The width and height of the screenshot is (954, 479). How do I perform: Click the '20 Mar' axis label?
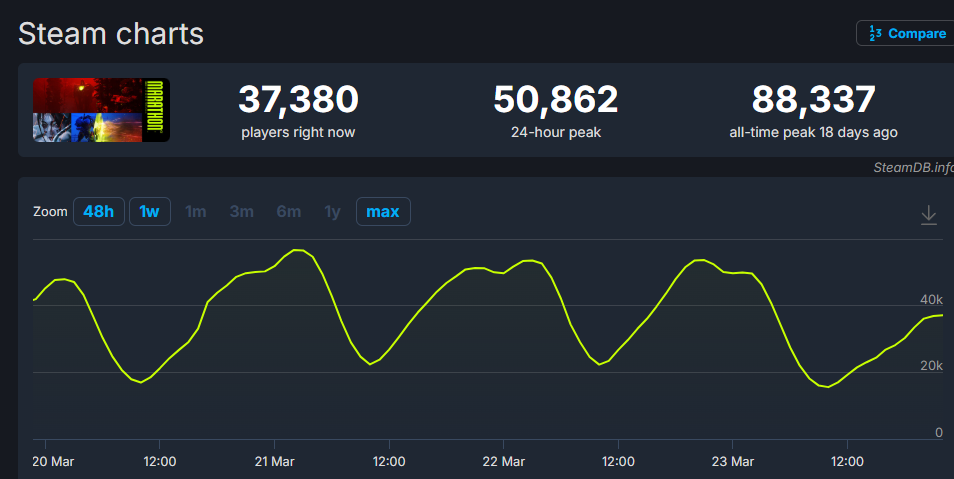(53, 461)
